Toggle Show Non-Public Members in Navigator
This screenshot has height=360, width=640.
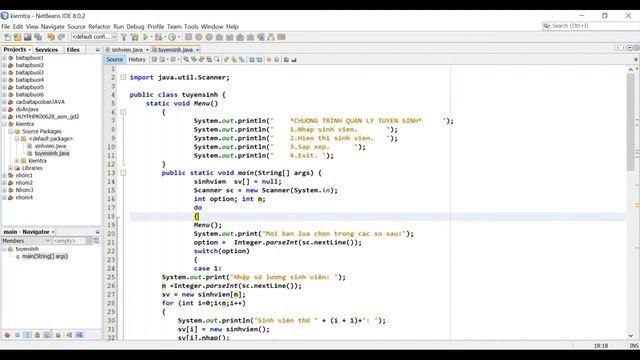coord(37,335)
